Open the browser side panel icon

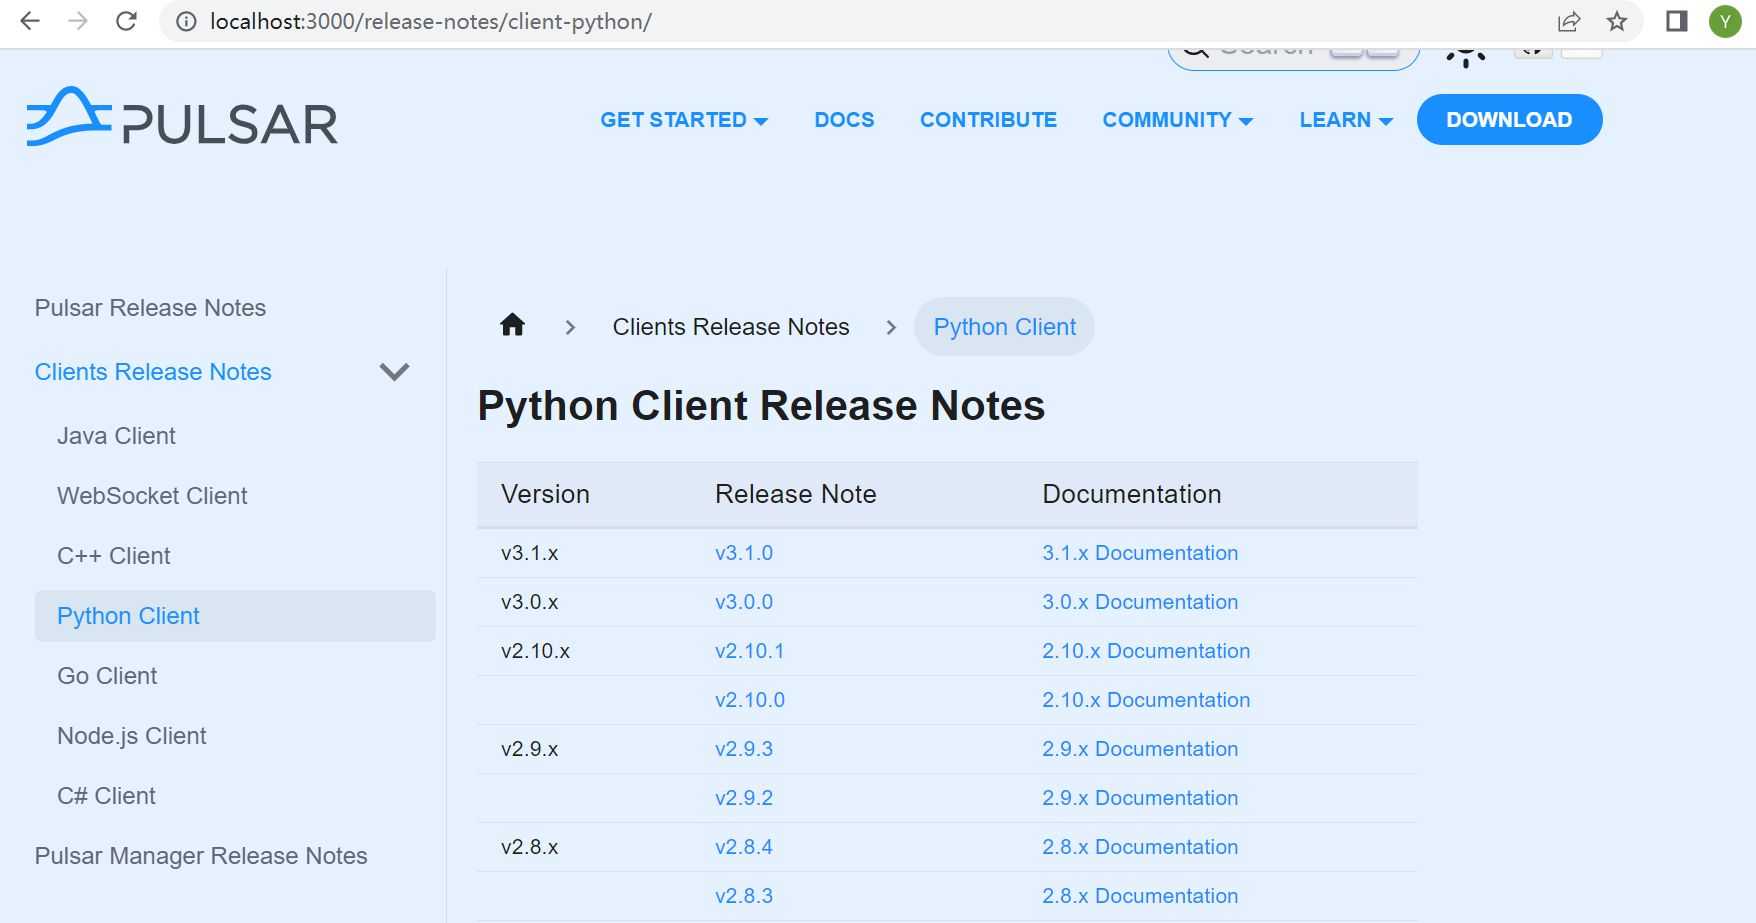click(1677, 21)
